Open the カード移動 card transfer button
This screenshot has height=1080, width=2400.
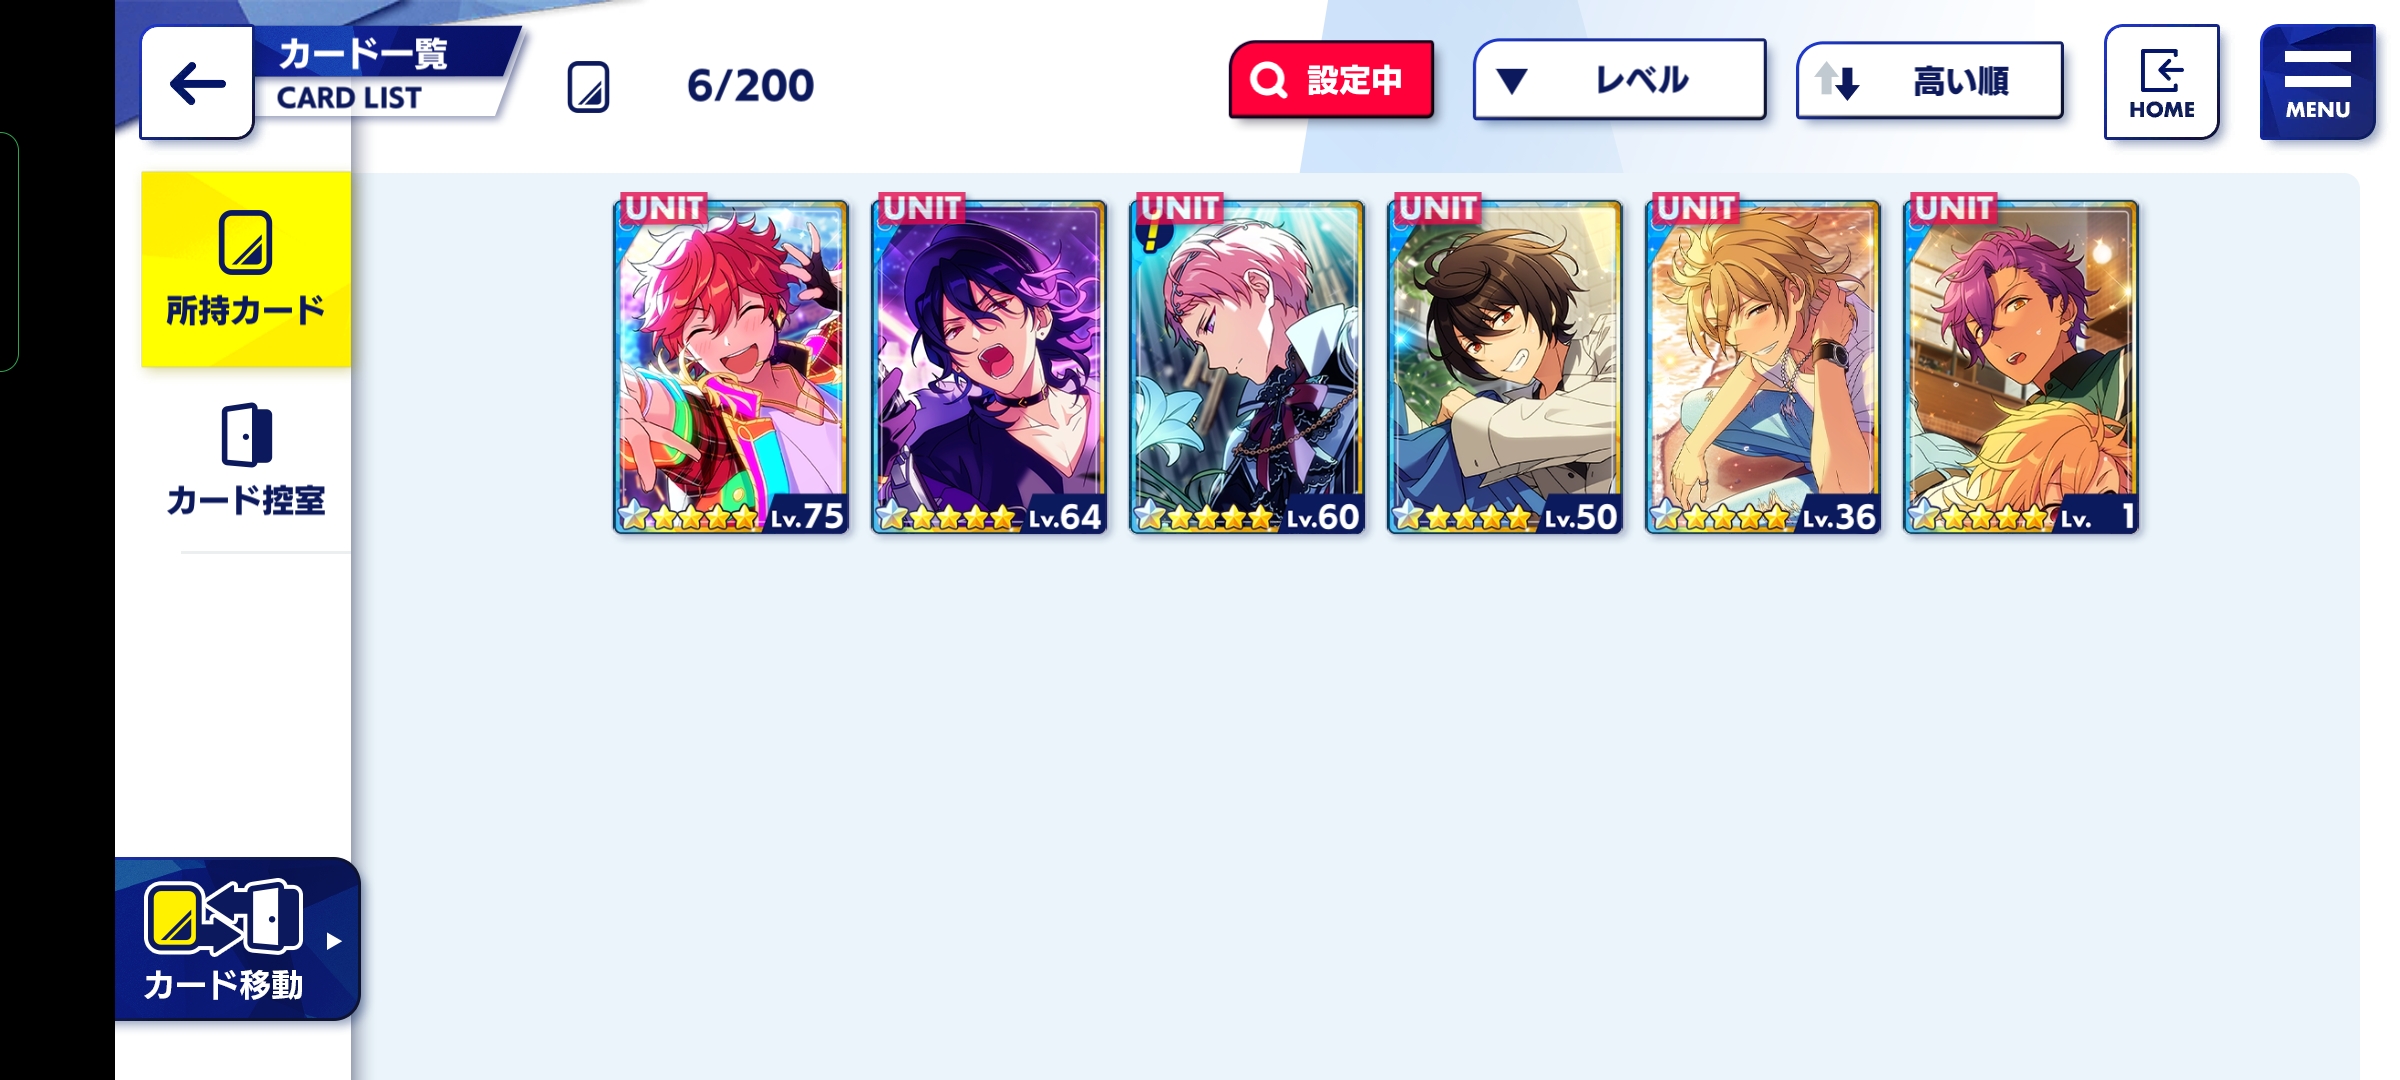[237, 939]
